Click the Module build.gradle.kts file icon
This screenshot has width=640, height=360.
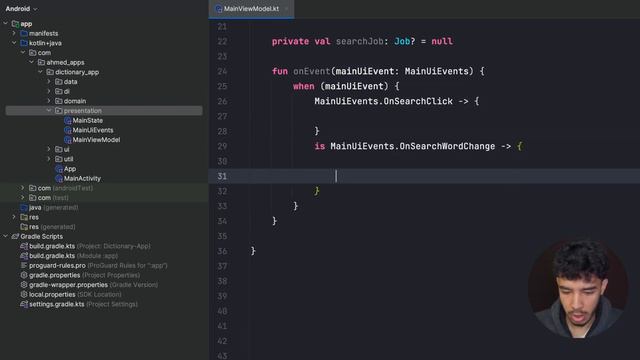point(24,256)
